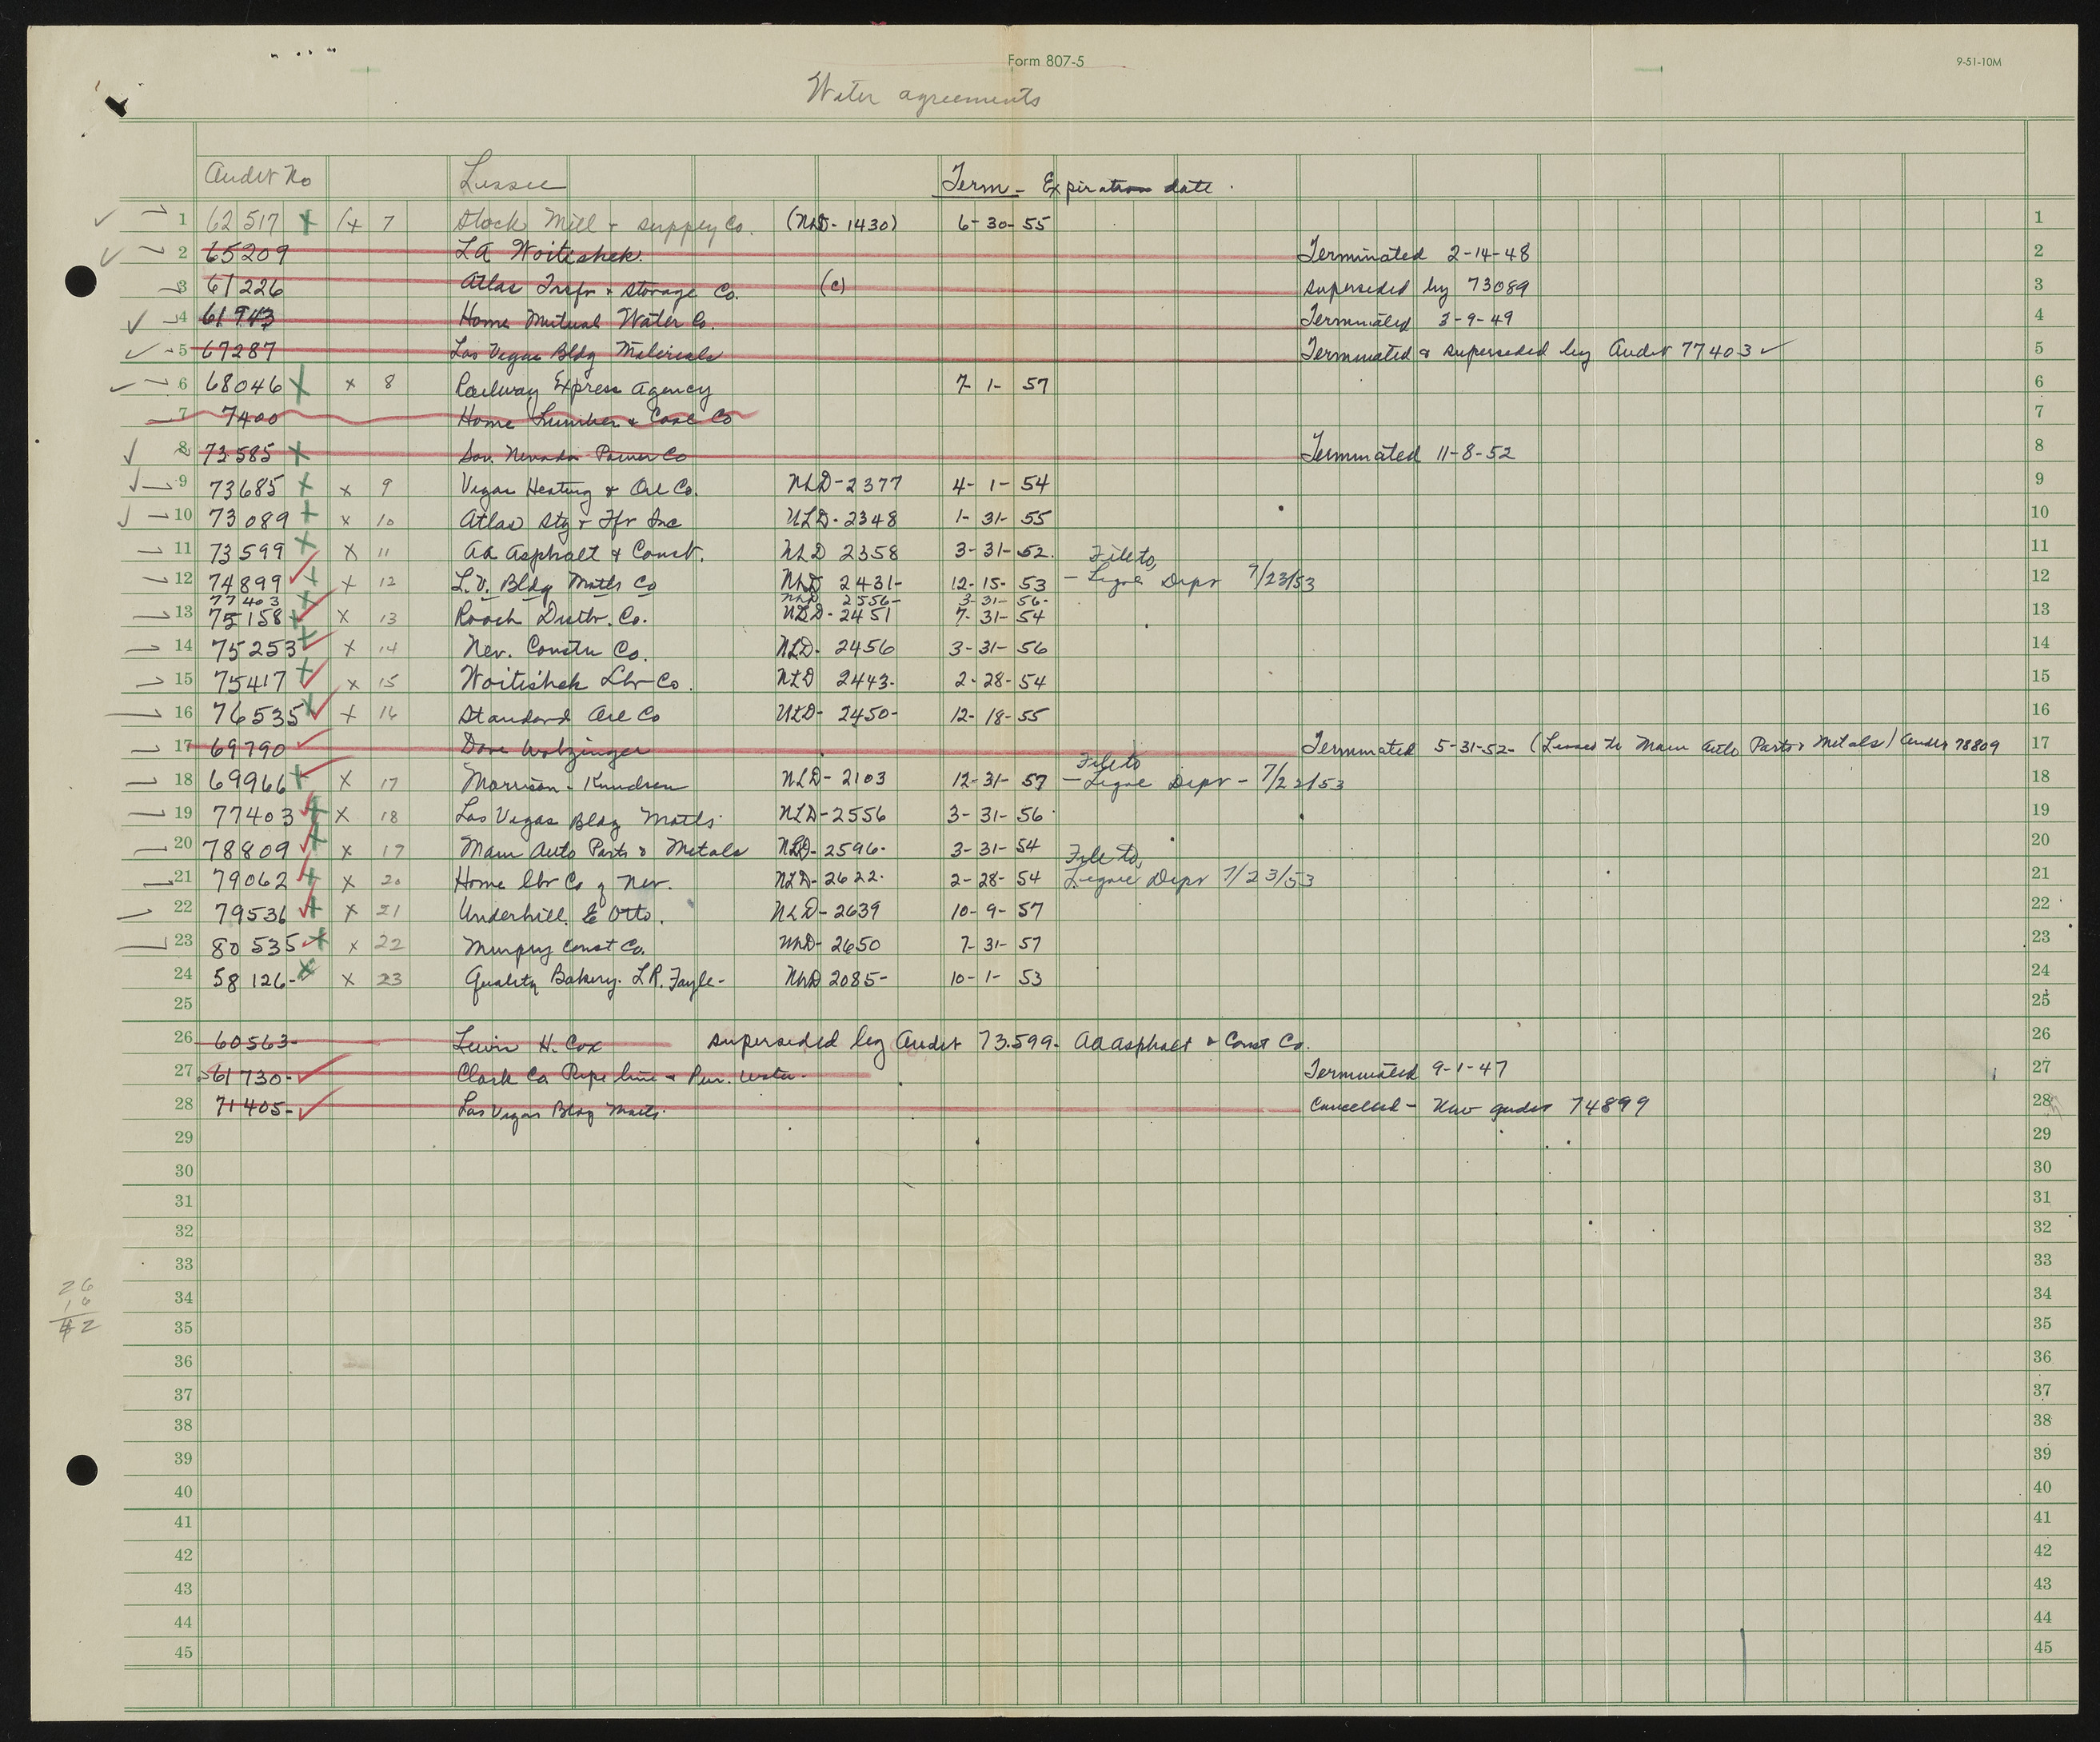Select lessee 'Standard Oil Co'

558,716
